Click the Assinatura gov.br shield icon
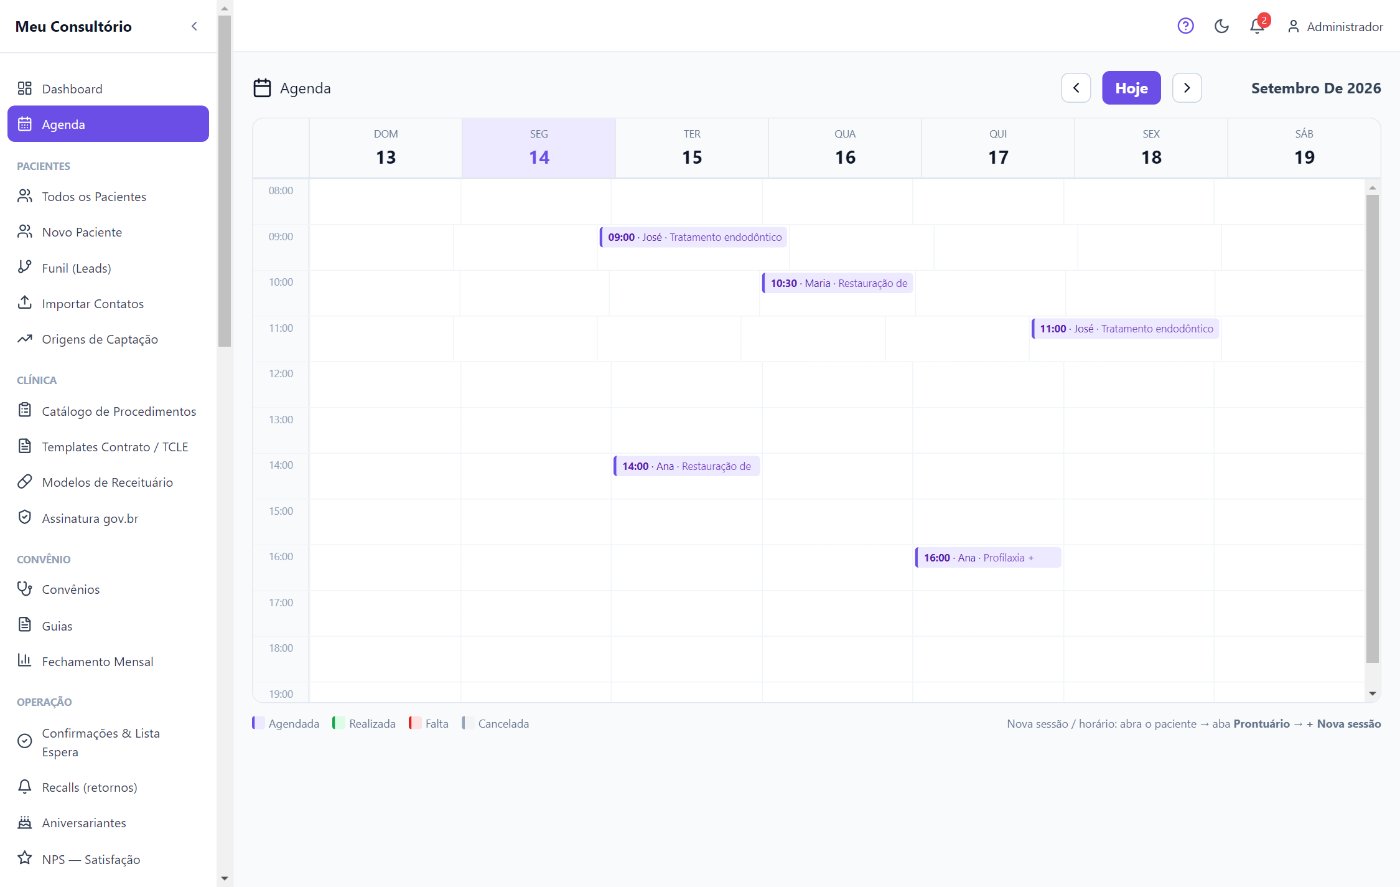1400x887 pixels. click(25, 517)
